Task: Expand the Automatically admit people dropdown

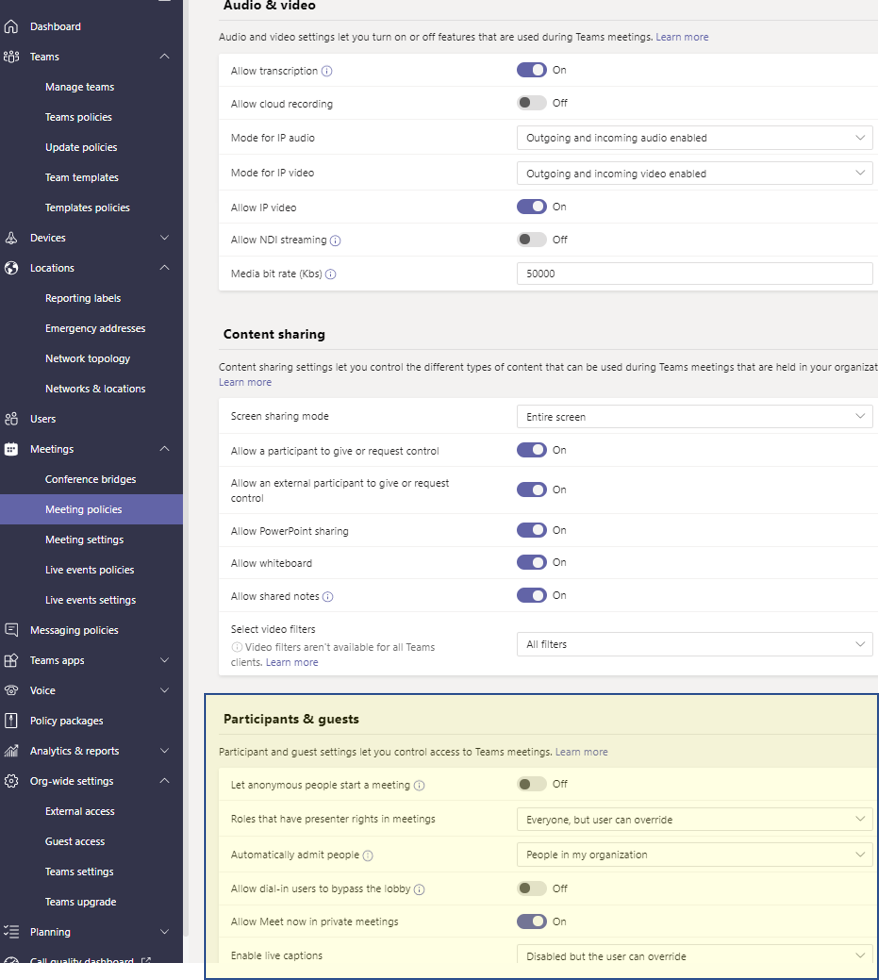Action: pyautogui.click(x=694, y=855)
